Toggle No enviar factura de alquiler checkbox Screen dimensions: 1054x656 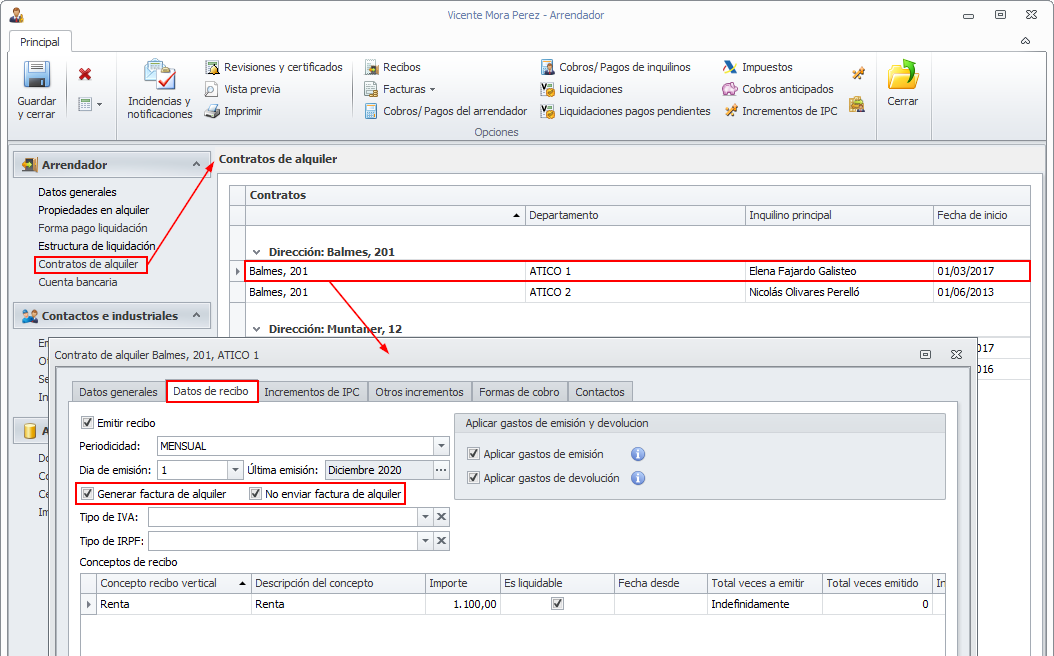point(255,494)
